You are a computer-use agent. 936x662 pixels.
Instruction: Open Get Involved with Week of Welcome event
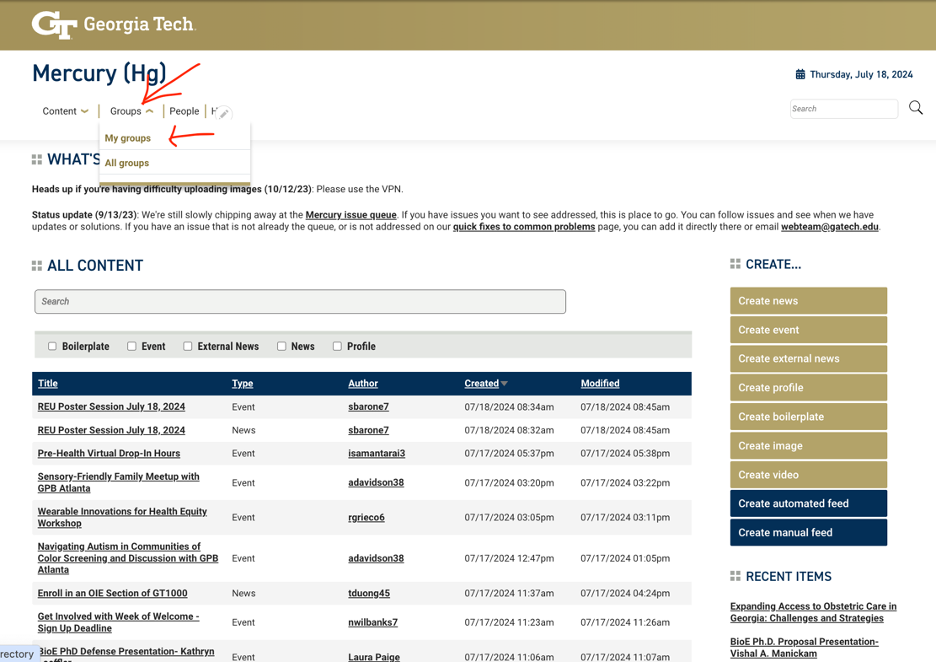[118, 622]
